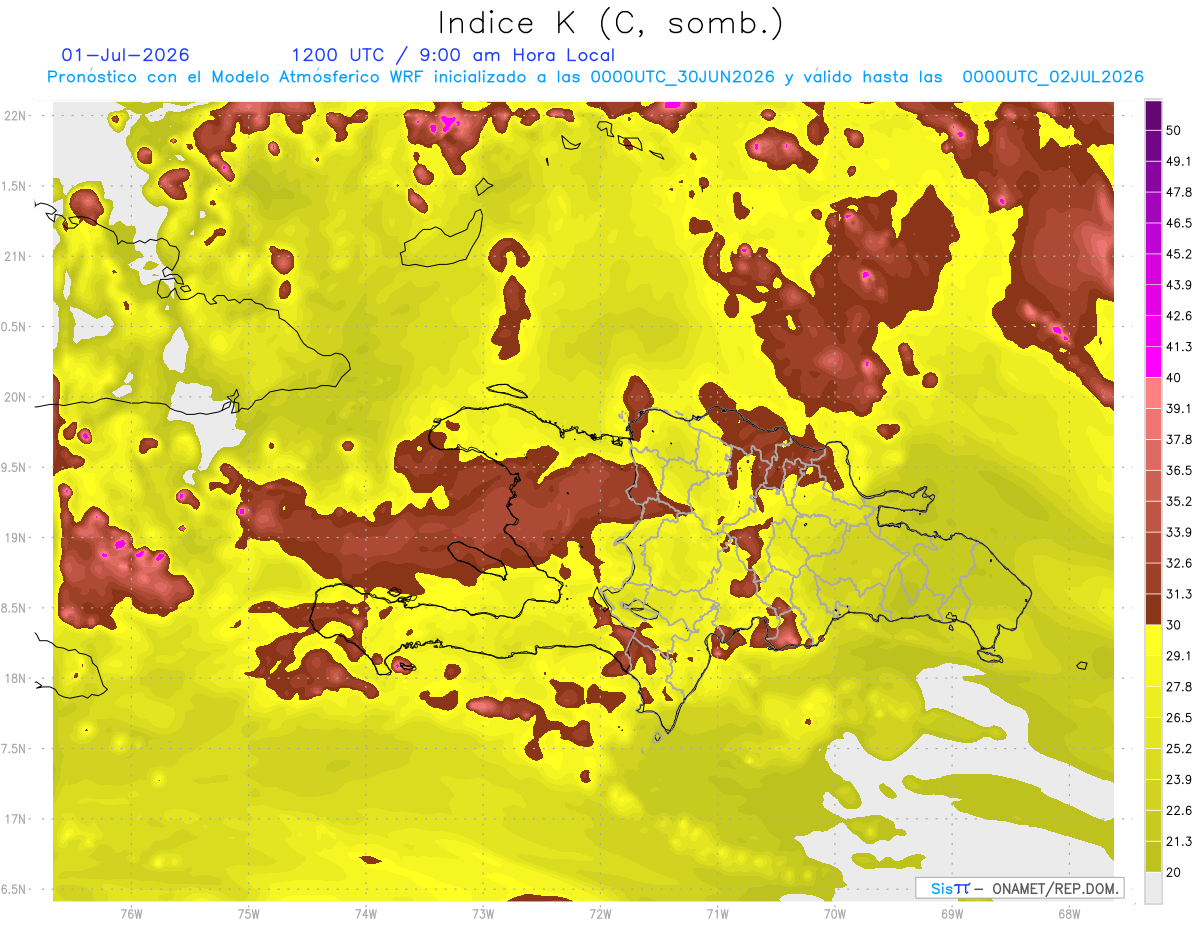Viewport: 1200px width, 927px height.
Task: Click the colorbar value '33.9'
Action: point(1179,532)
